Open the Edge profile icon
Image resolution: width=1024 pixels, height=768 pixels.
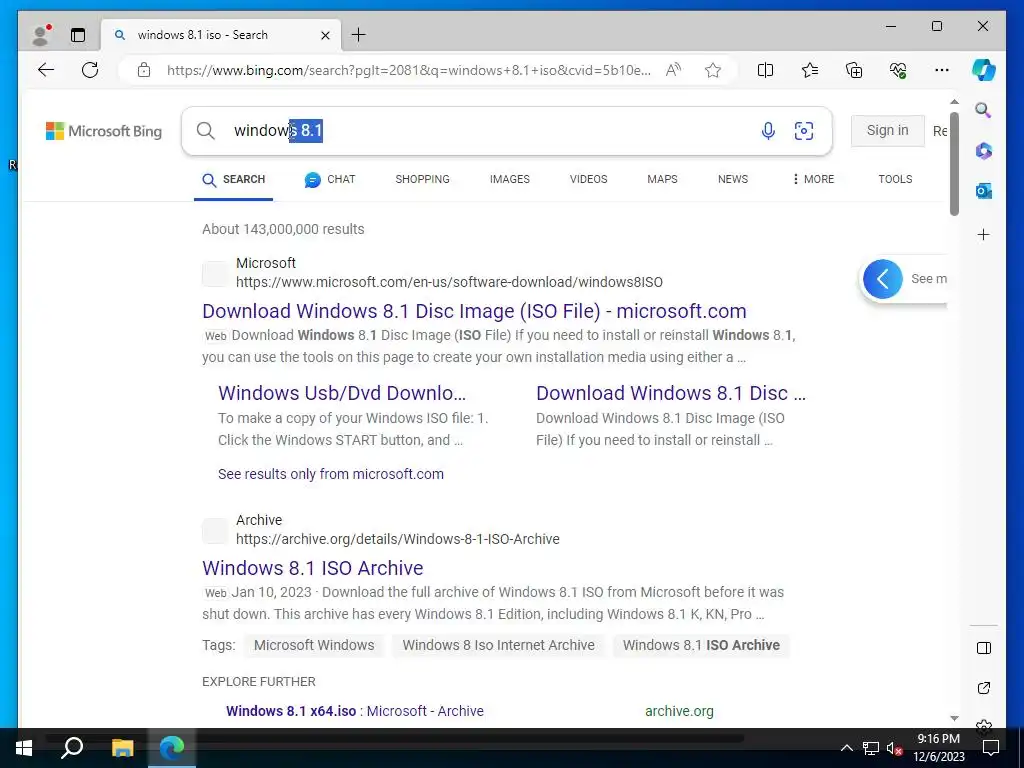pos(42,35)
